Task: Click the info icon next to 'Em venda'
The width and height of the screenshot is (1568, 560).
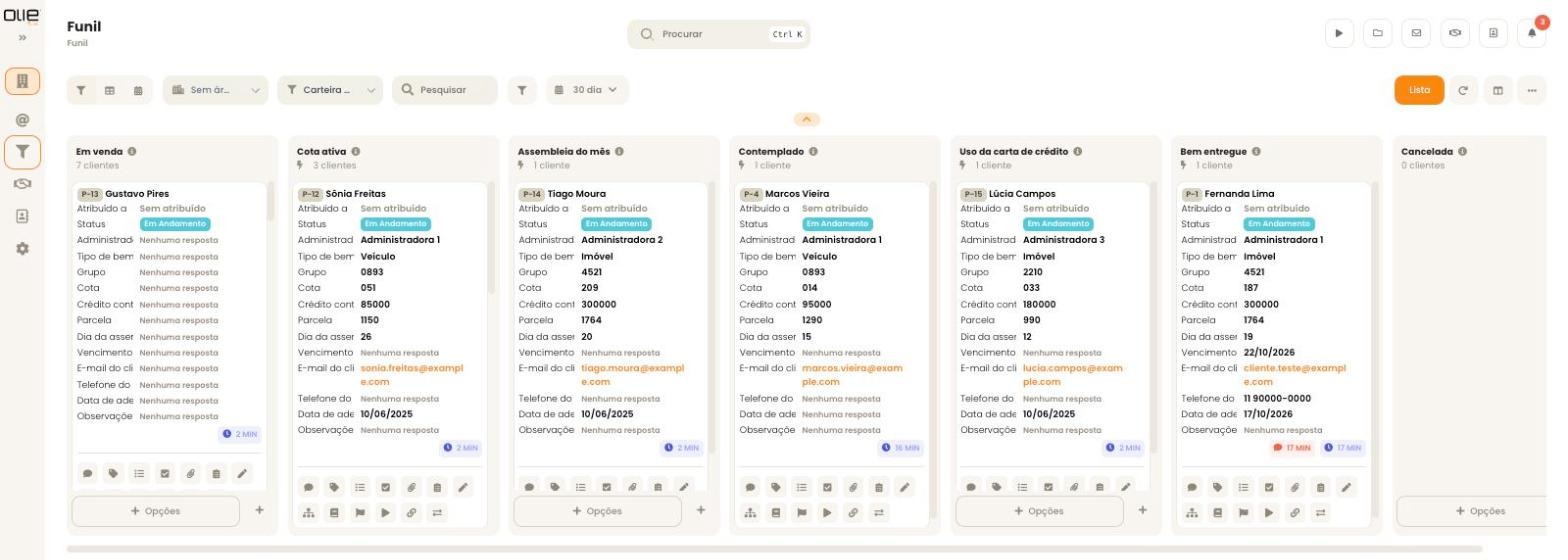Action: [x=132, y=152]
